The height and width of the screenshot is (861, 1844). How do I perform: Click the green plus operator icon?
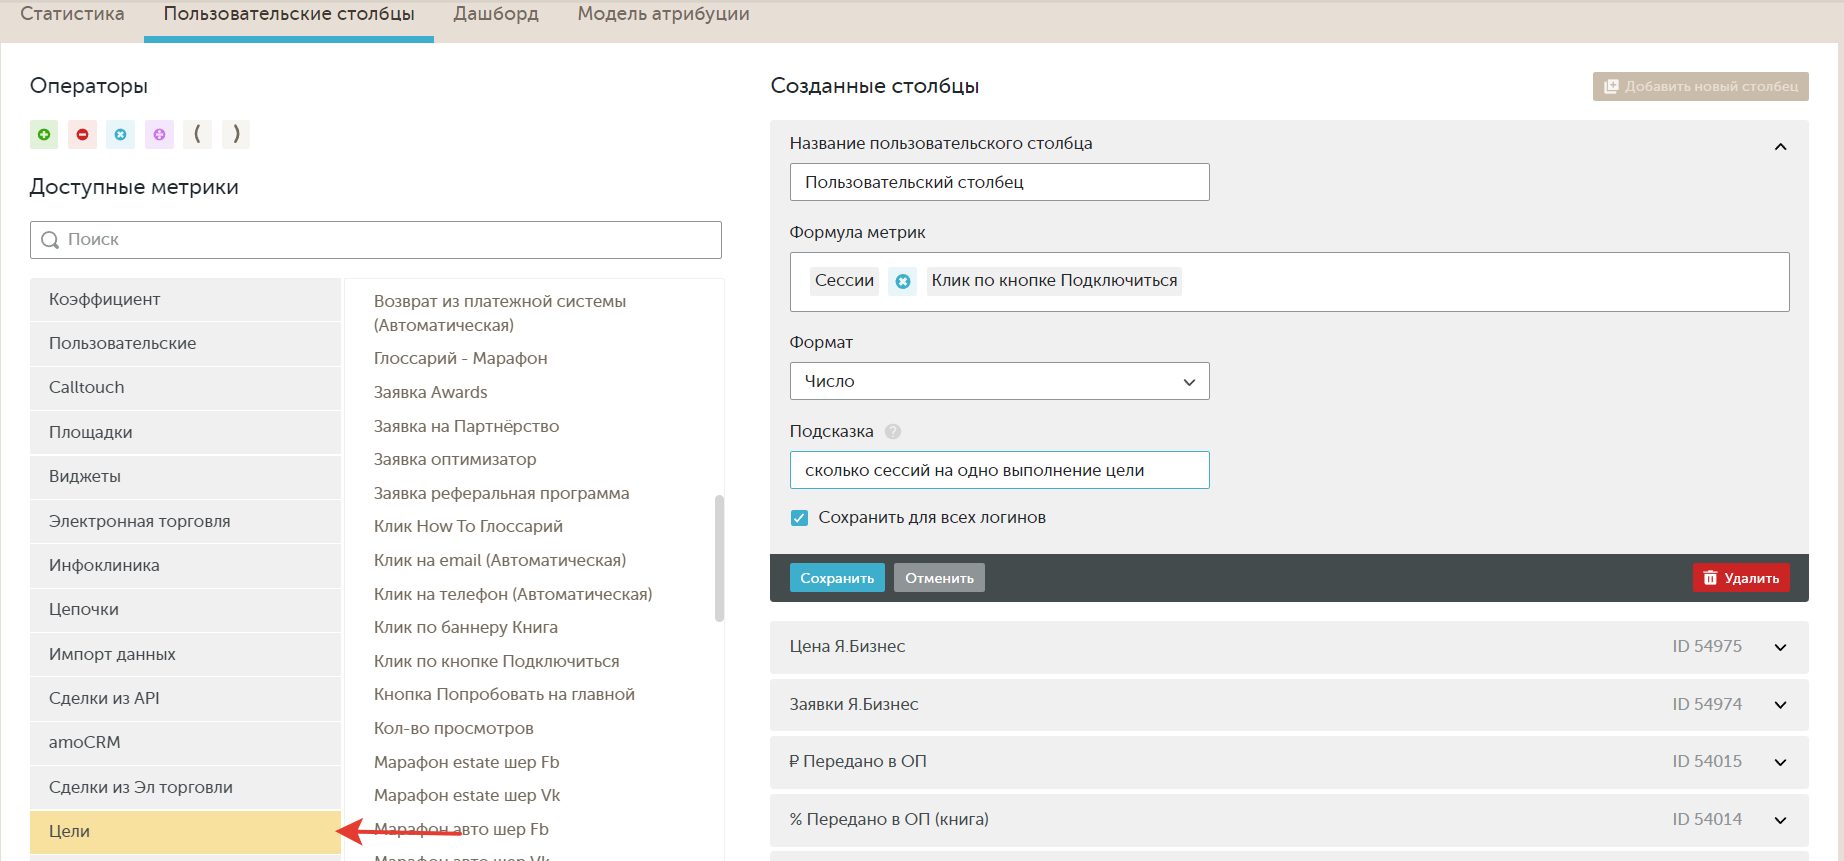44,134
